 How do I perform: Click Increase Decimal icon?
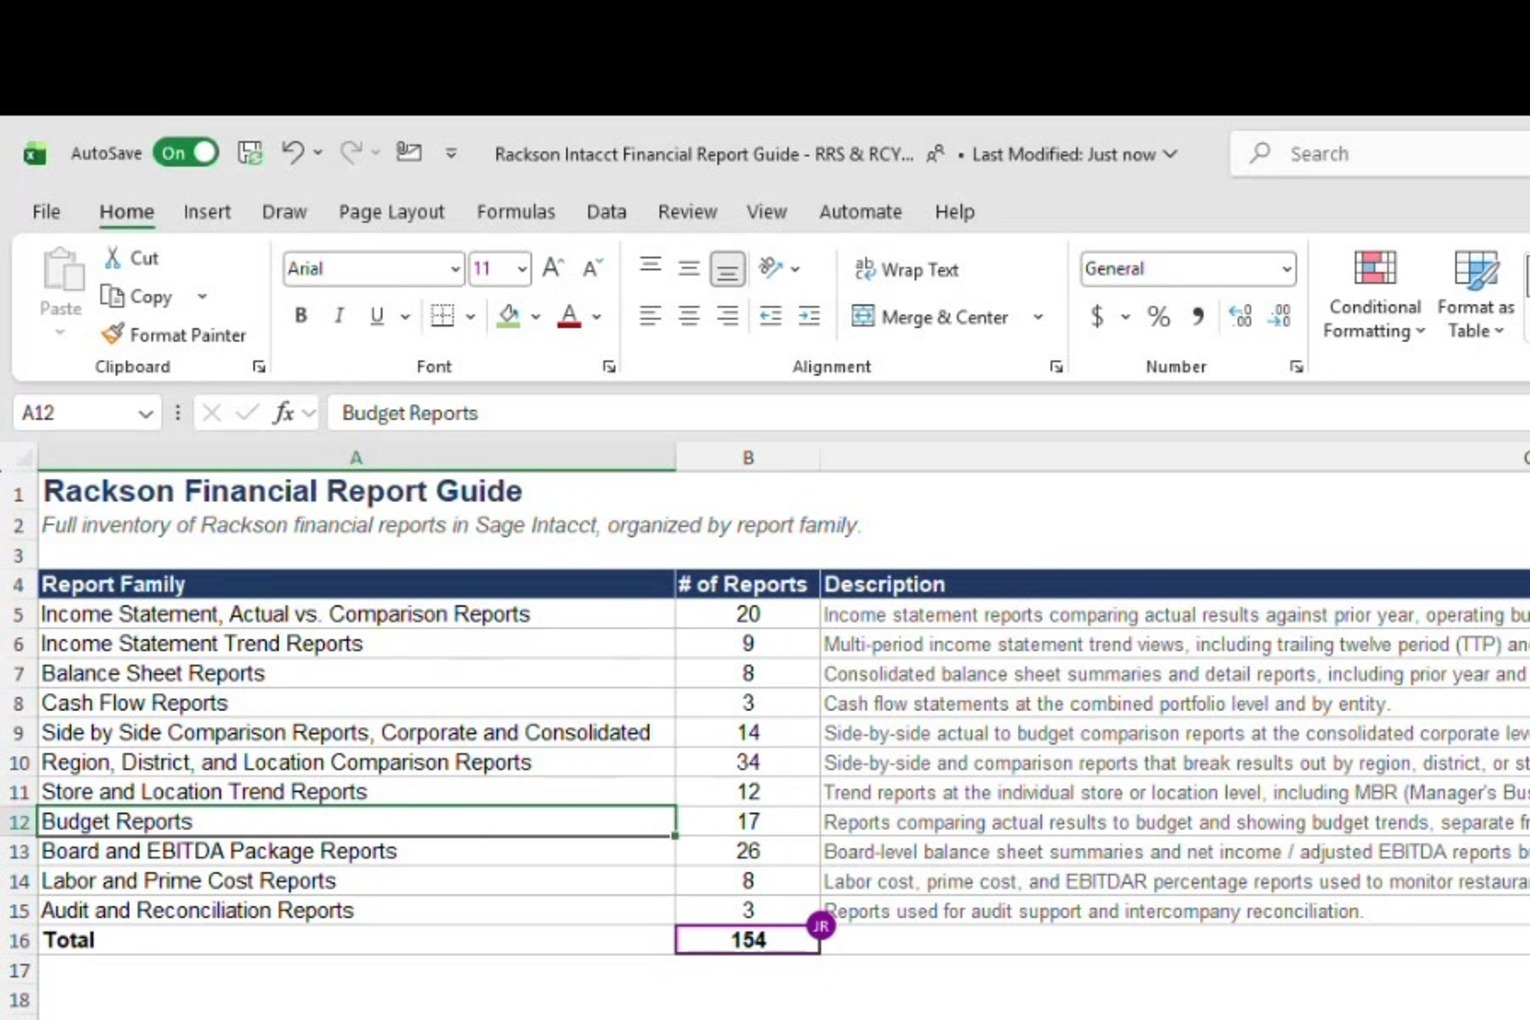coord(1240,316)
